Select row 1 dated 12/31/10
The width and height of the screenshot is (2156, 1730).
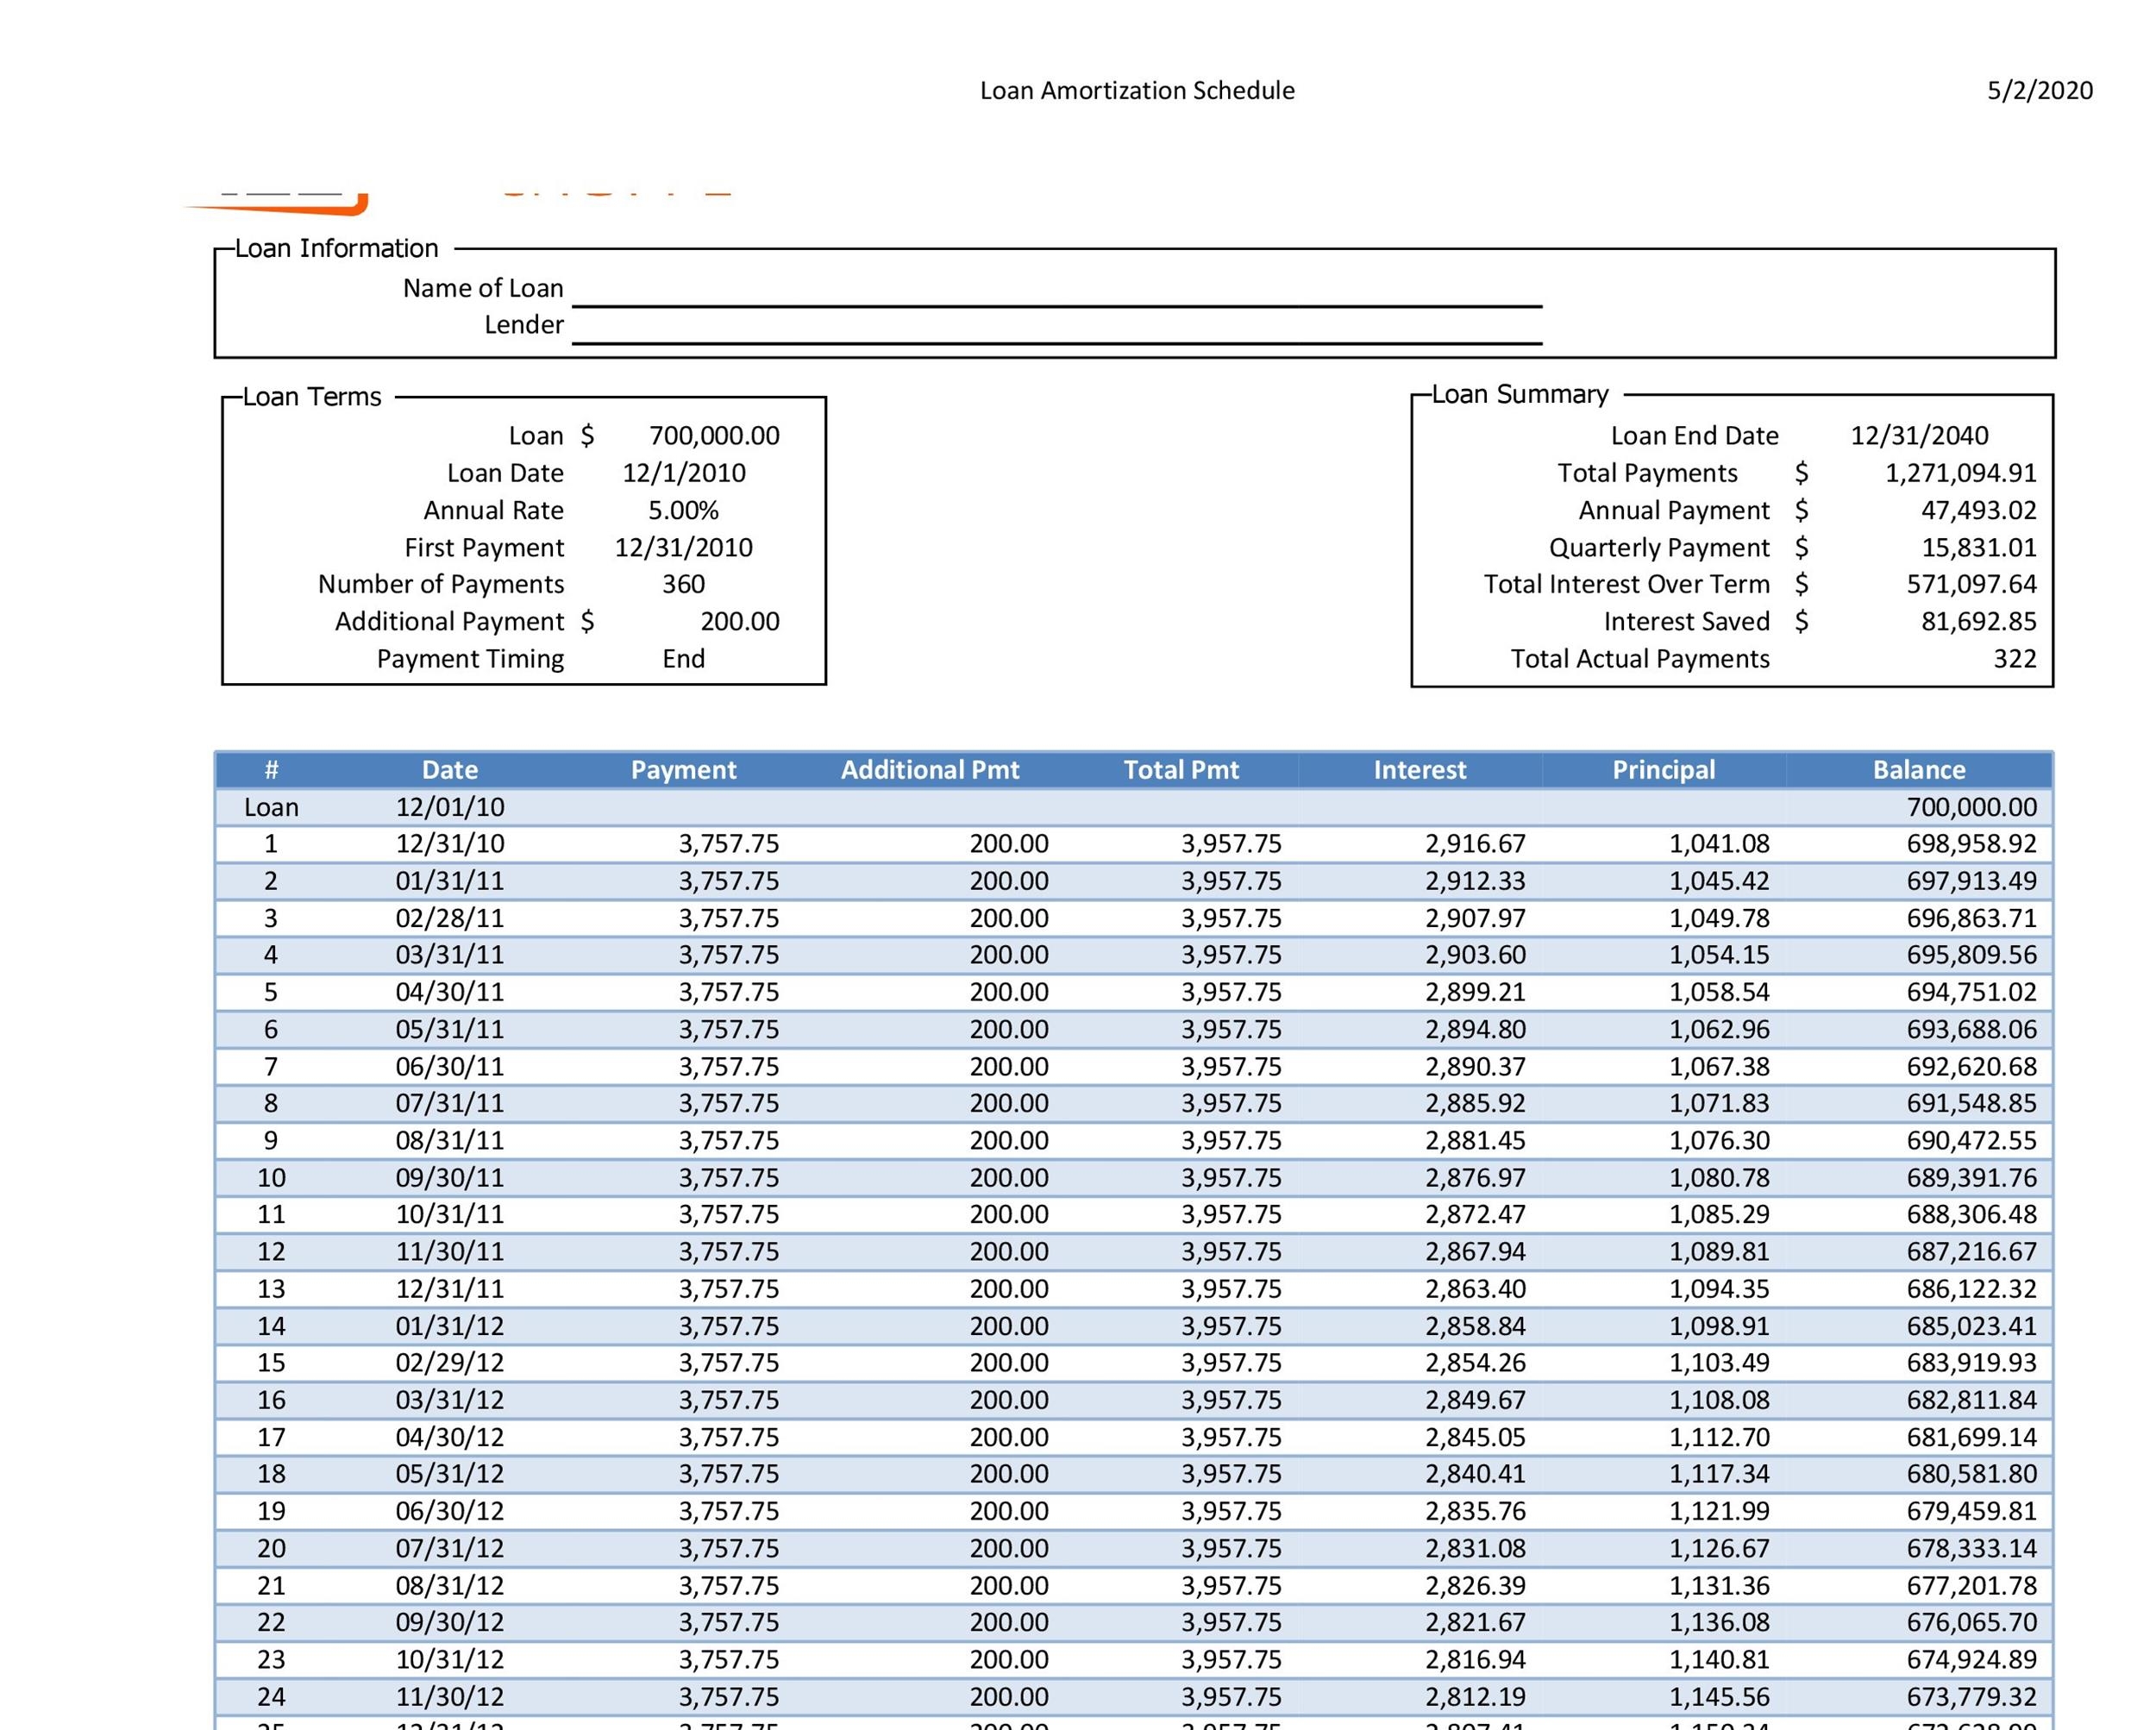click(x=451, y=843)
